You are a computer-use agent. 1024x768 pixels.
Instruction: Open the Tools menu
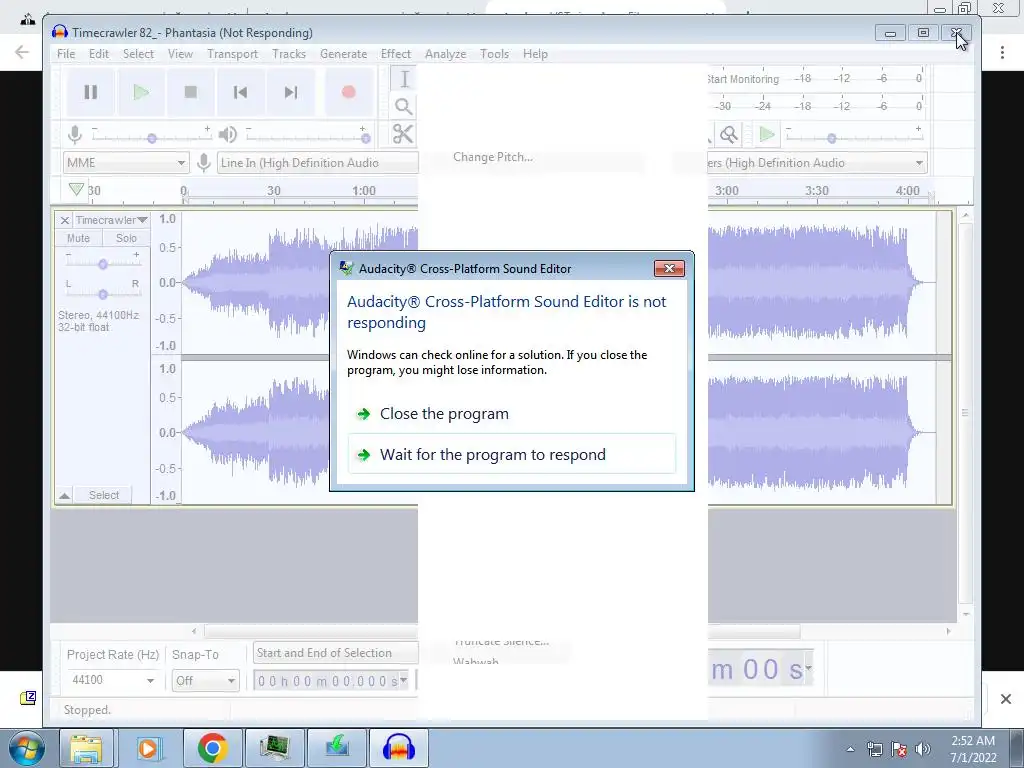494,54
